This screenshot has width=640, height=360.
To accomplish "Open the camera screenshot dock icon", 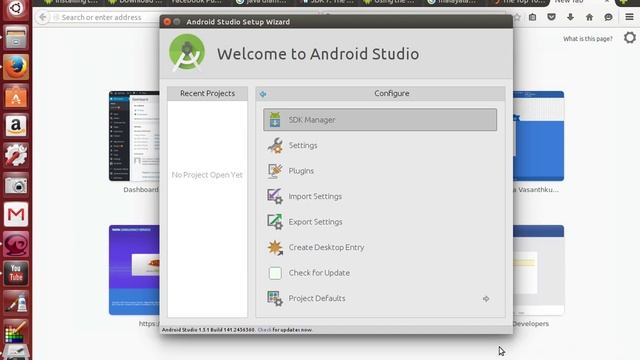I will pyautogui.click(x=16, y=184).
